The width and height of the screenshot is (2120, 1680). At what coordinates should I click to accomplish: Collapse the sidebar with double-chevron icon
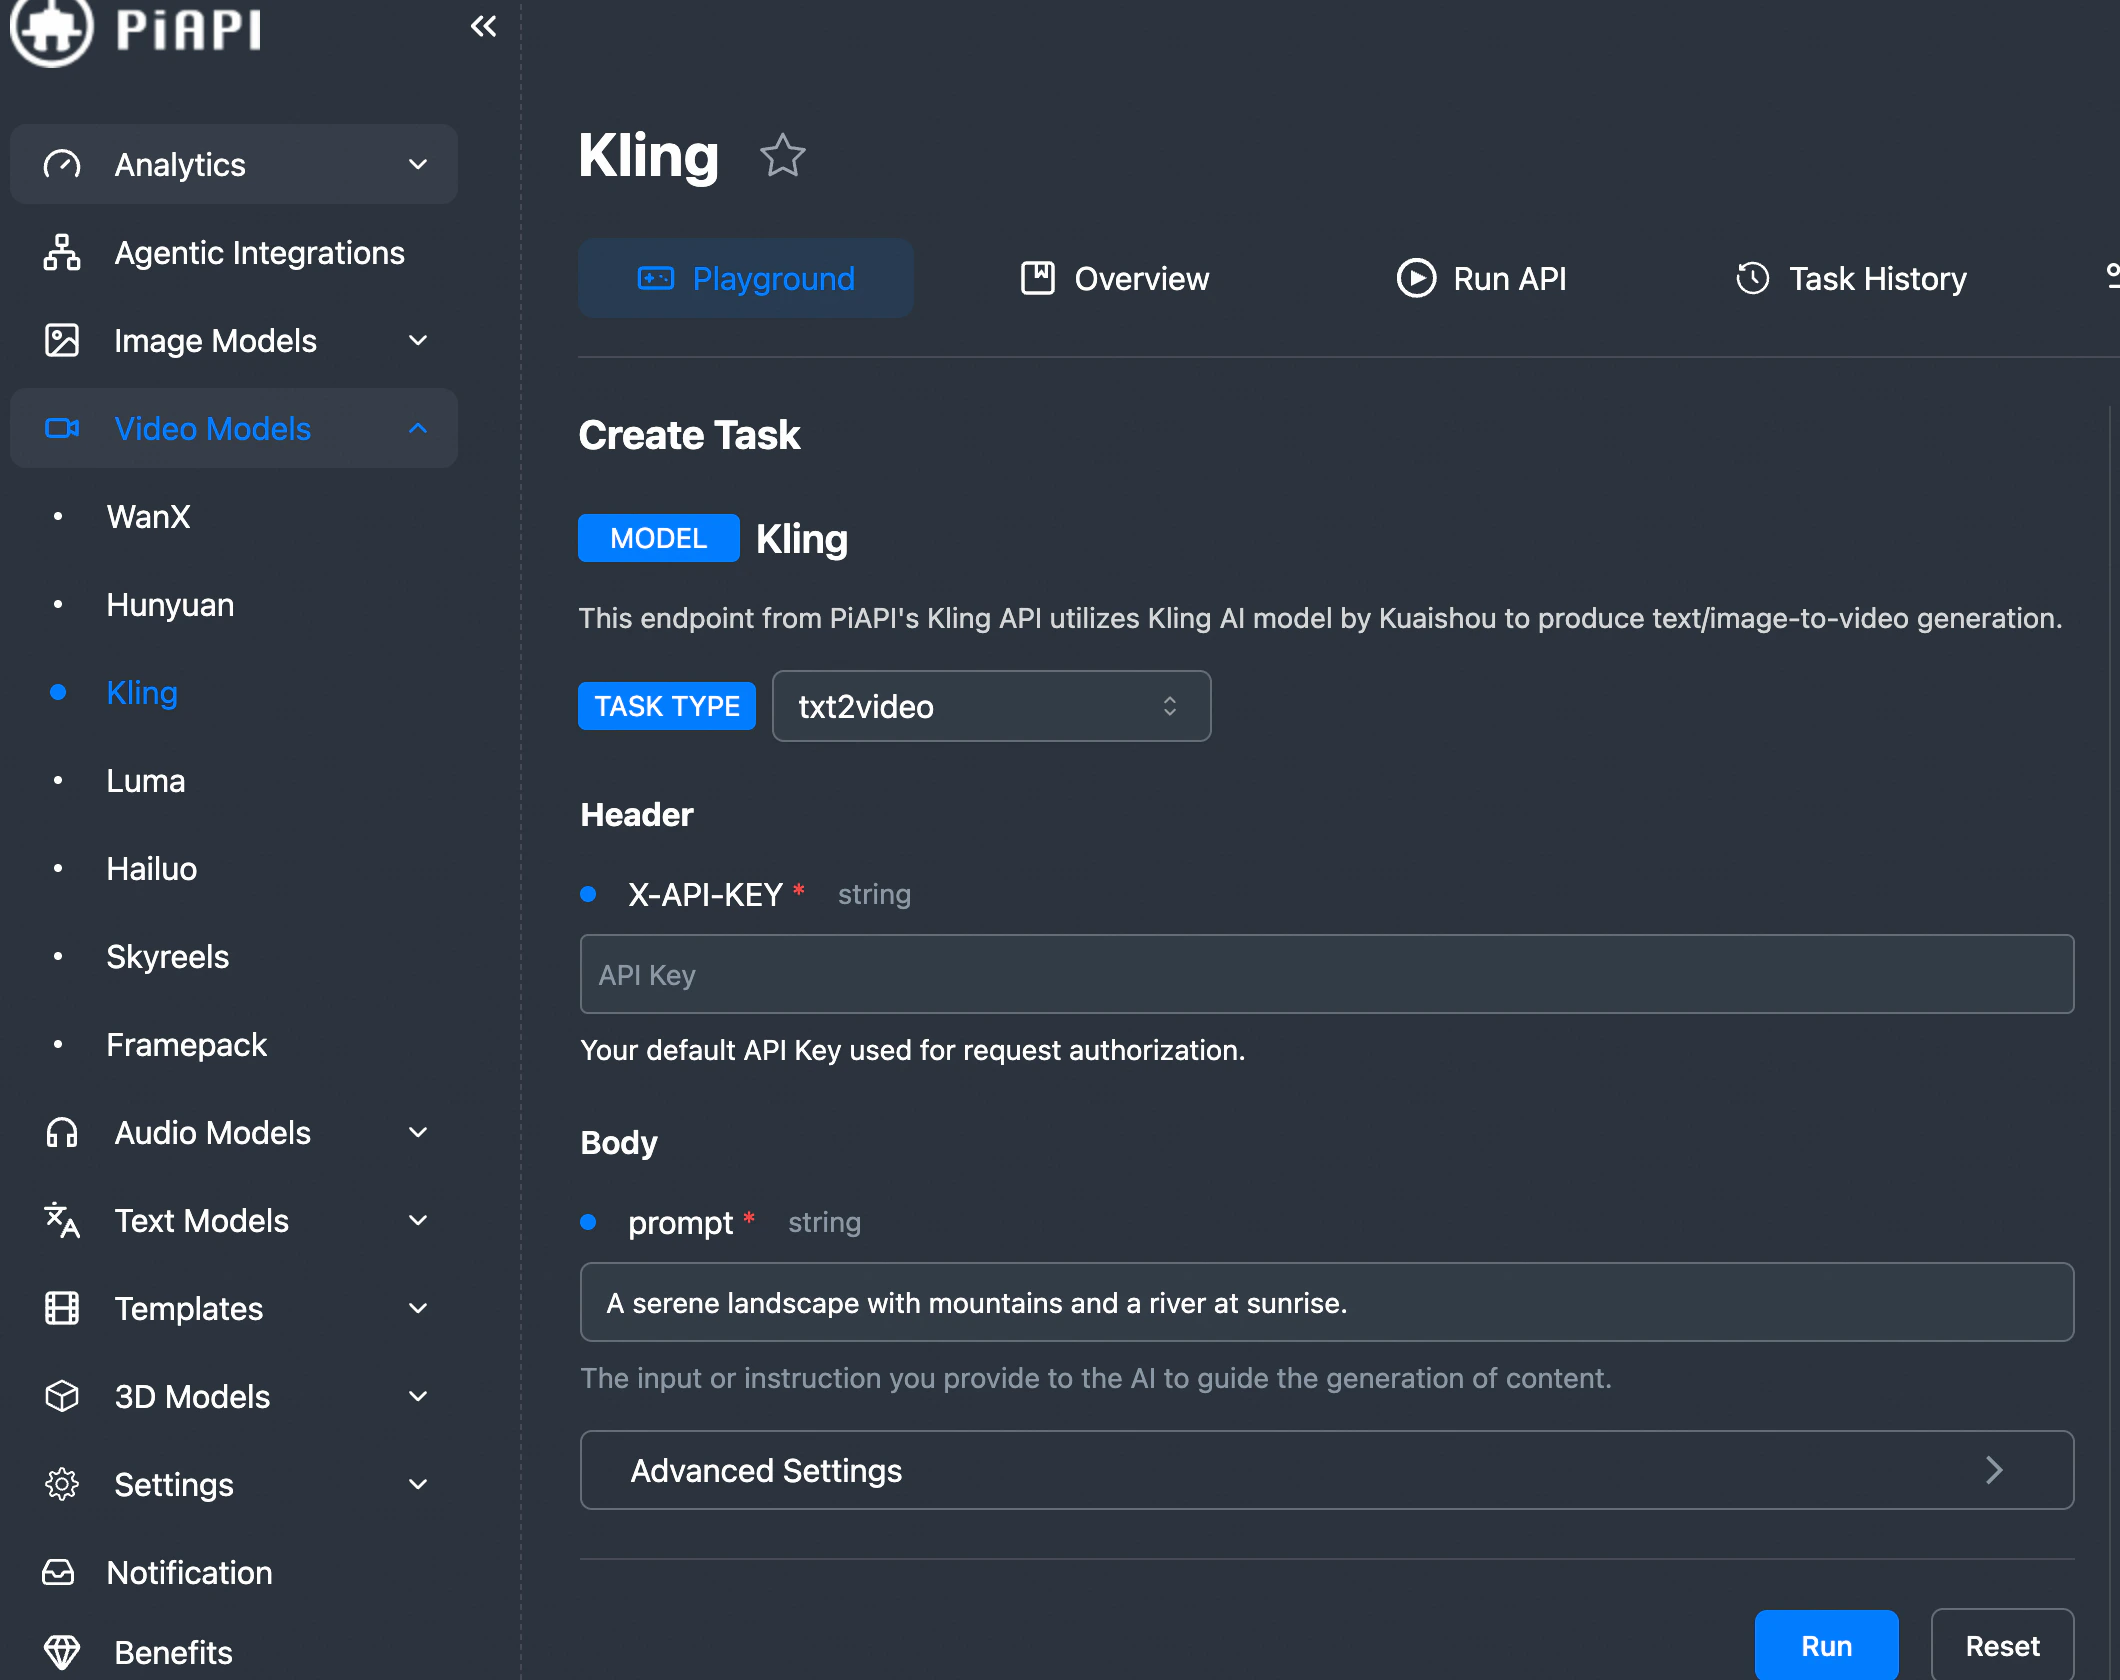[483, 26]
